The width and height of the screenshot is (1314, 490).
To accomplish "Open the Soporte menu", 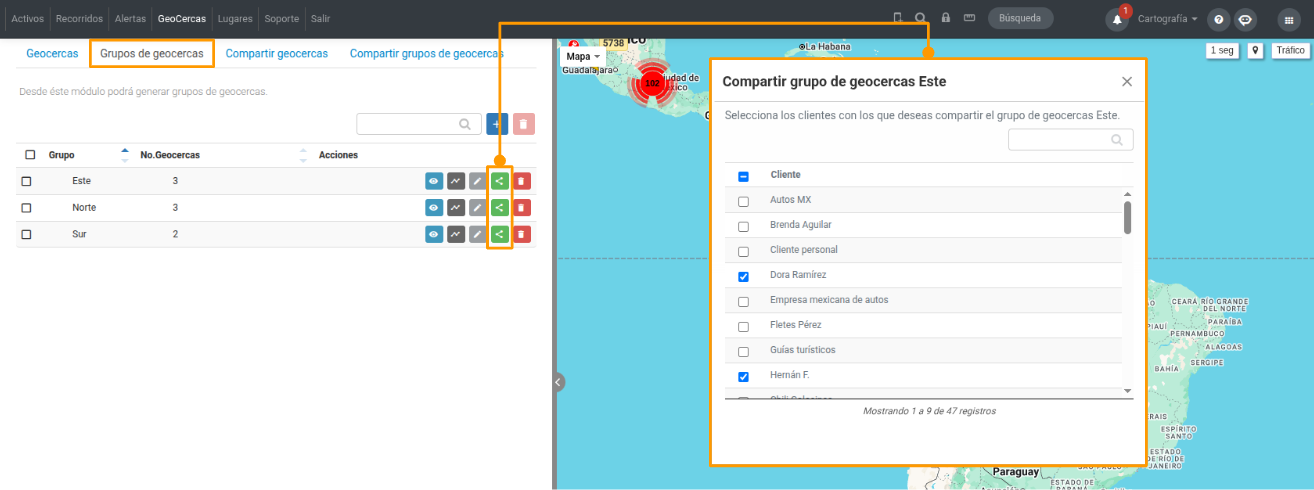I will 282,19.
